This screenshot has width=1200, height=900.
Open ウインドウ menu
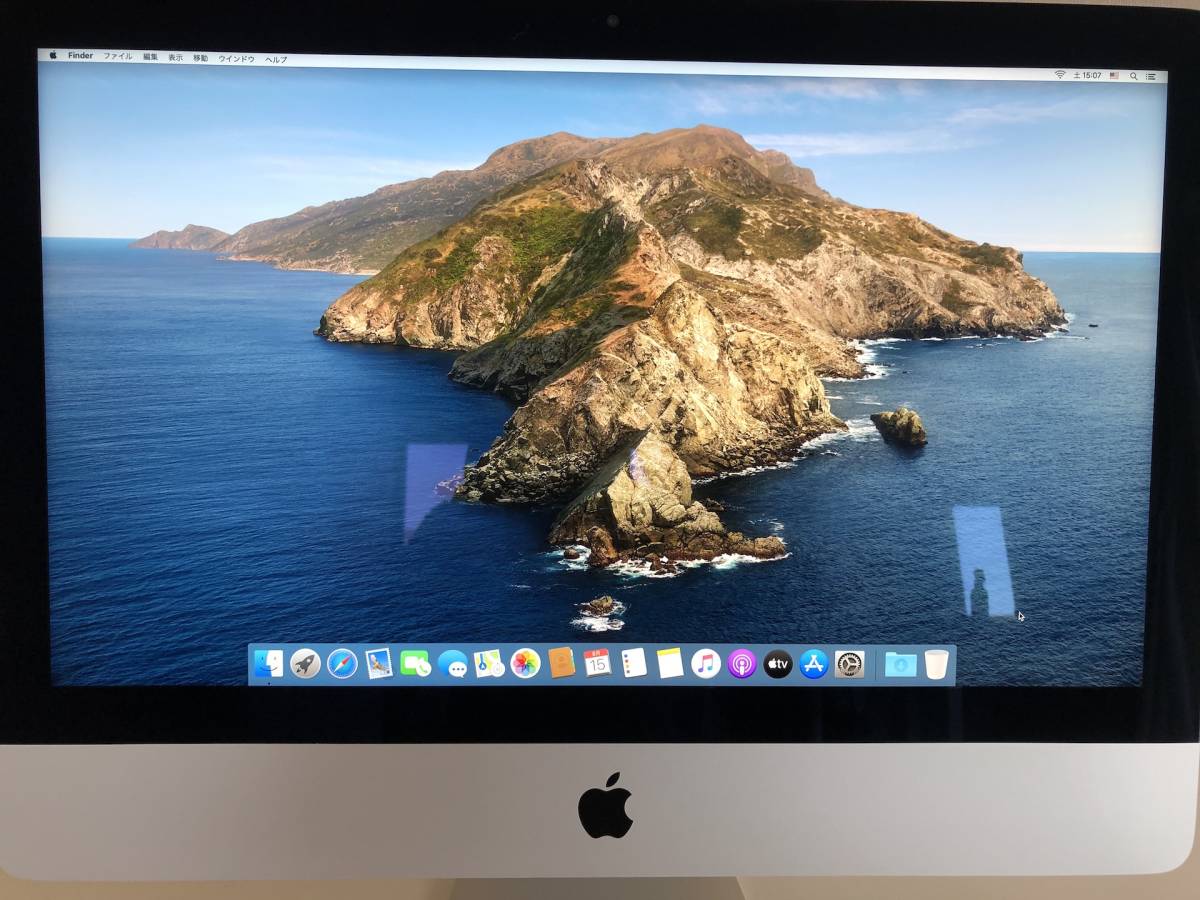pos(237,59)
